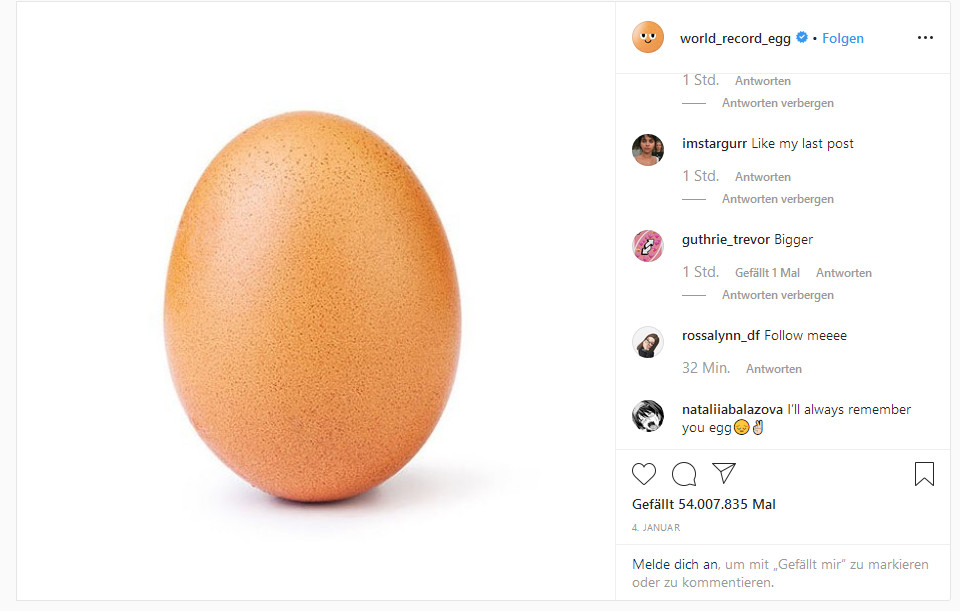Click nataliiabalazova's avatar

(x=648, y=416)
